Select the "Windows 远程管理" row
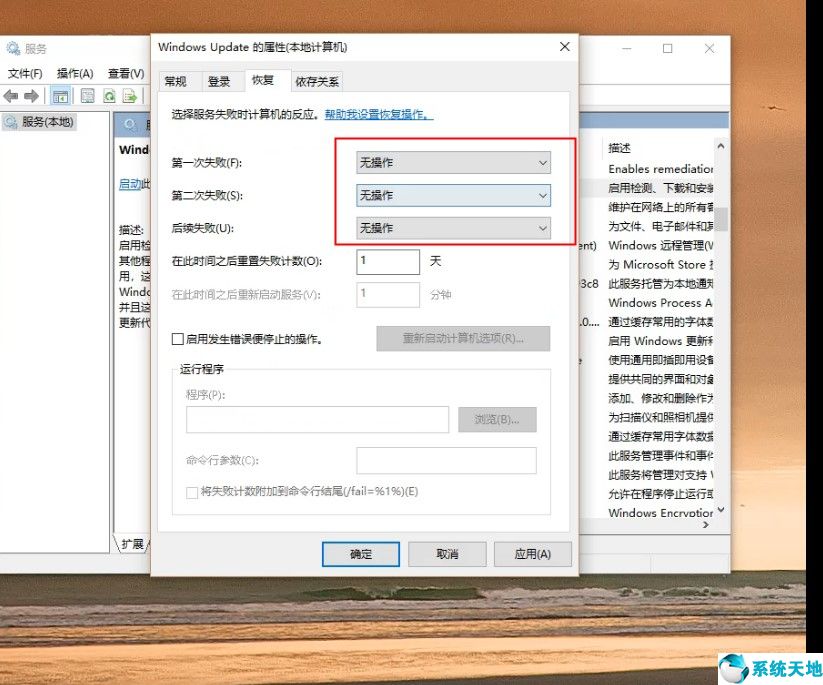 pyautogui.click(x=660, y=246)
